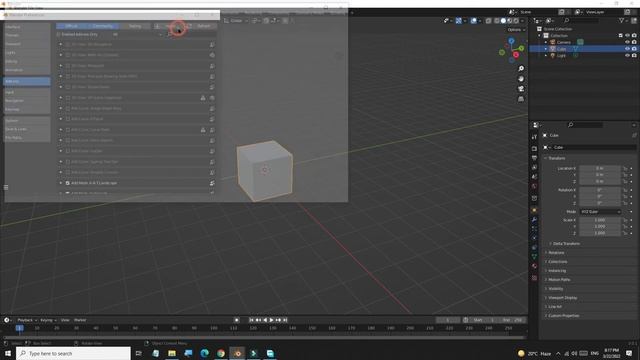The height and width of the screenshot is (360, 640).
Task: Click the Community add-ons filter button
Action: coord(103,26)
